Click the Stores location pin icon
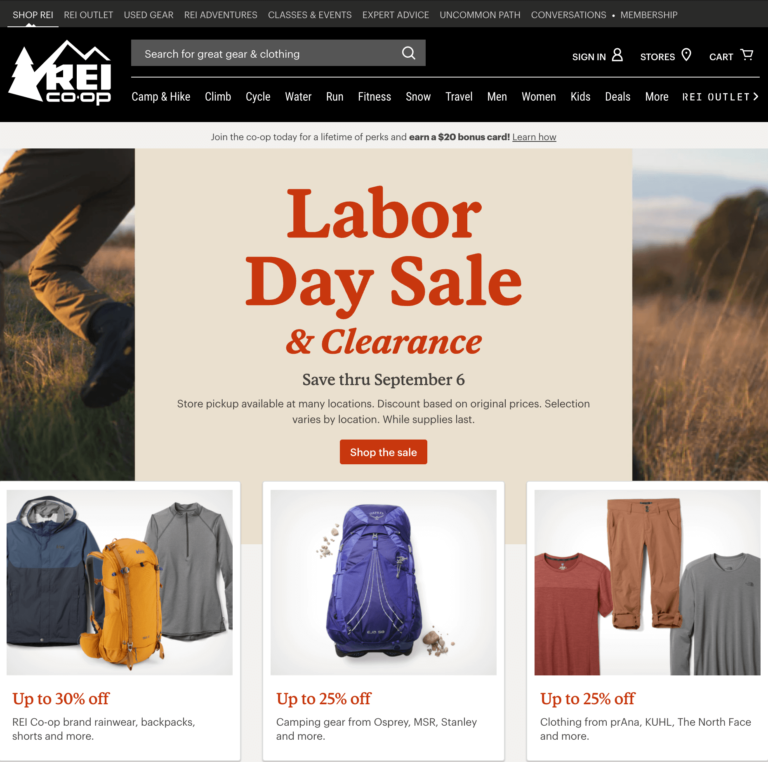The height and width of the screenshot is (762, 768). click(x=686, y=55)
